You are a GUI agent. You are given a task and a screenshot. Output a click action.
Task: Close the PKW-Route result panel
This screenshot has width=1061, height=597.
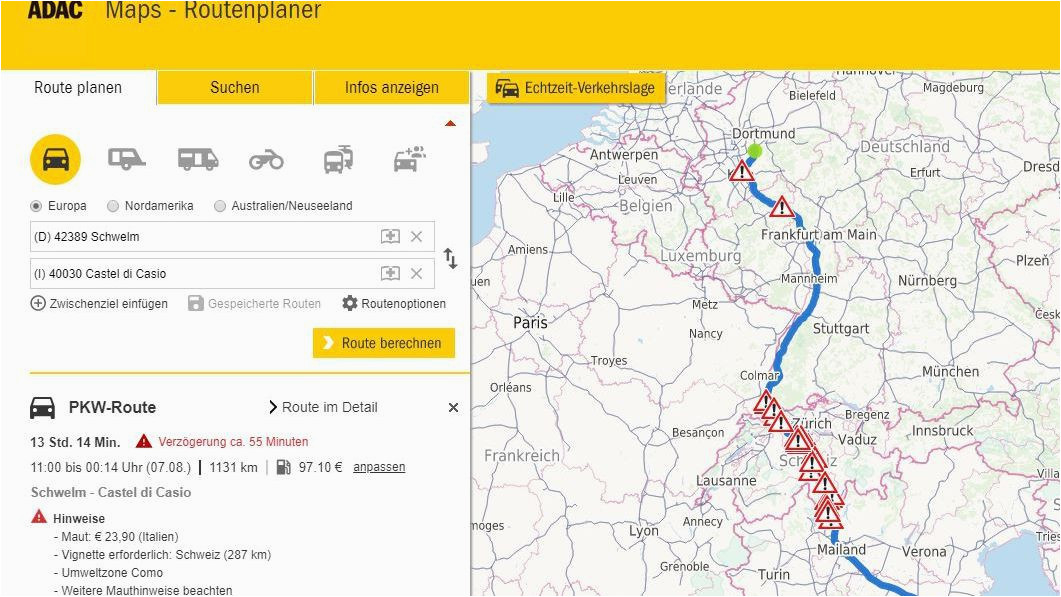coord(453,407)
